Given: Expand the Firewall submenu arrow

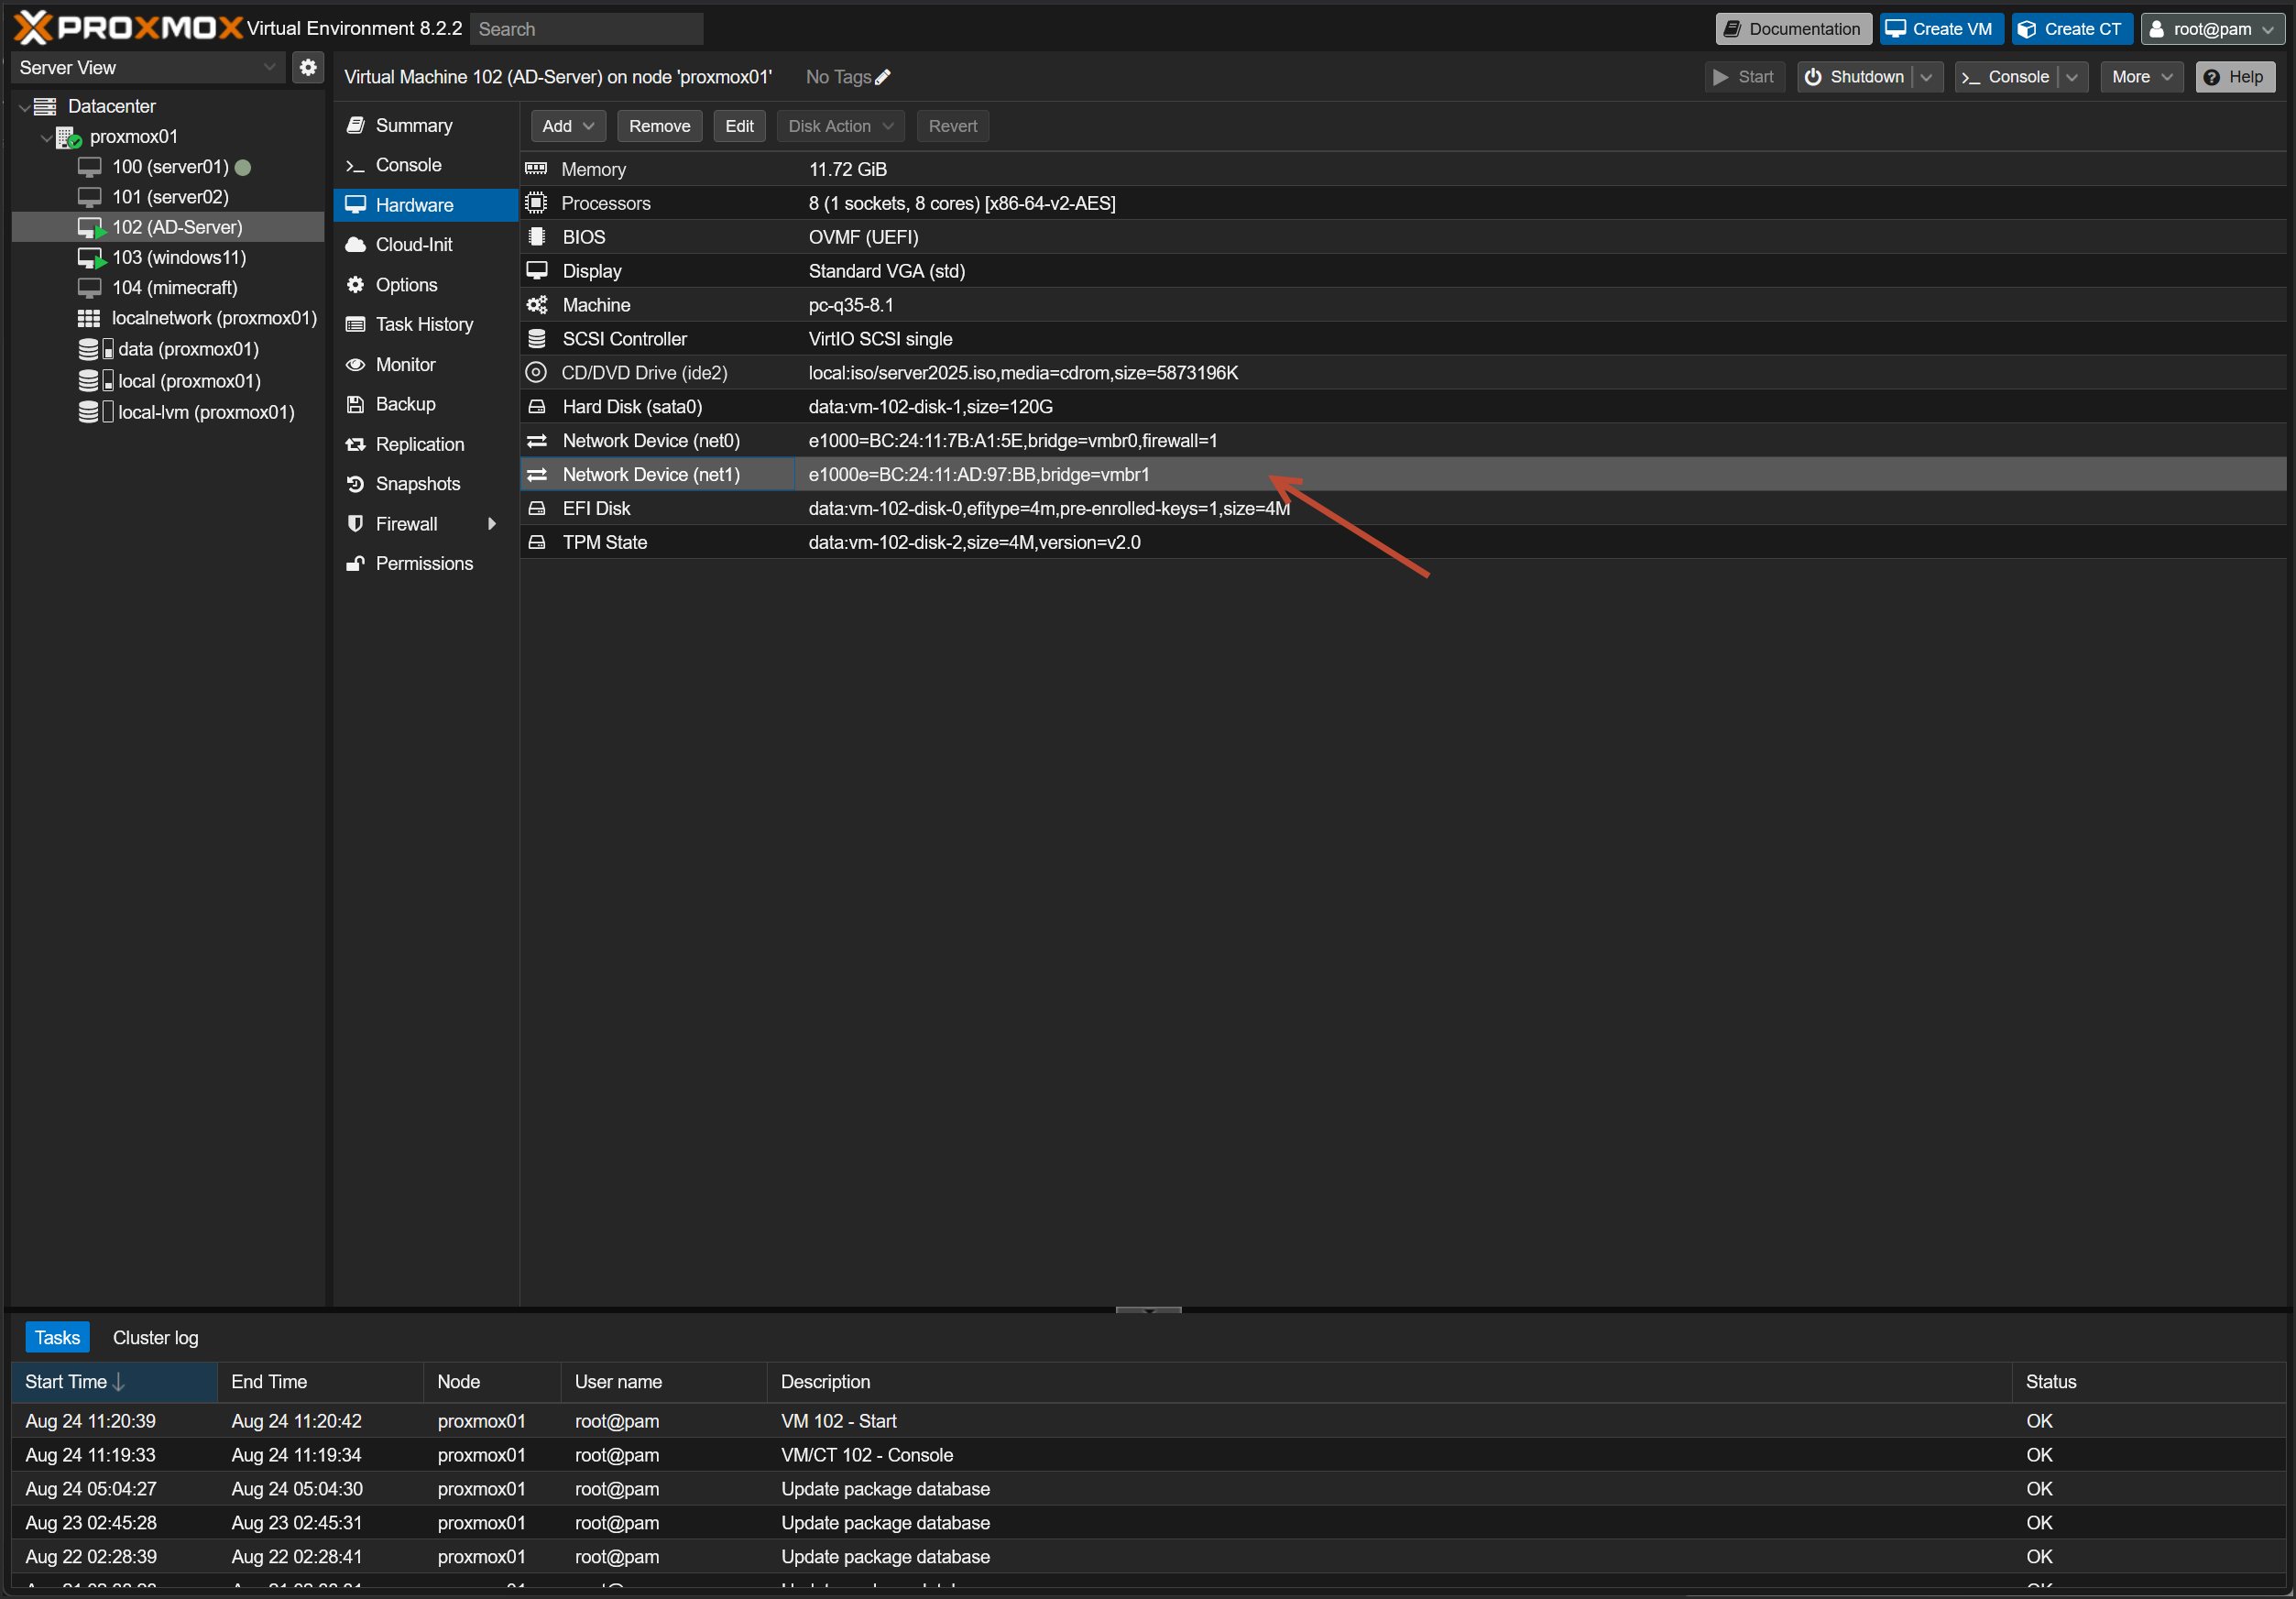Looking at the screenshot, I should point(491,524).
